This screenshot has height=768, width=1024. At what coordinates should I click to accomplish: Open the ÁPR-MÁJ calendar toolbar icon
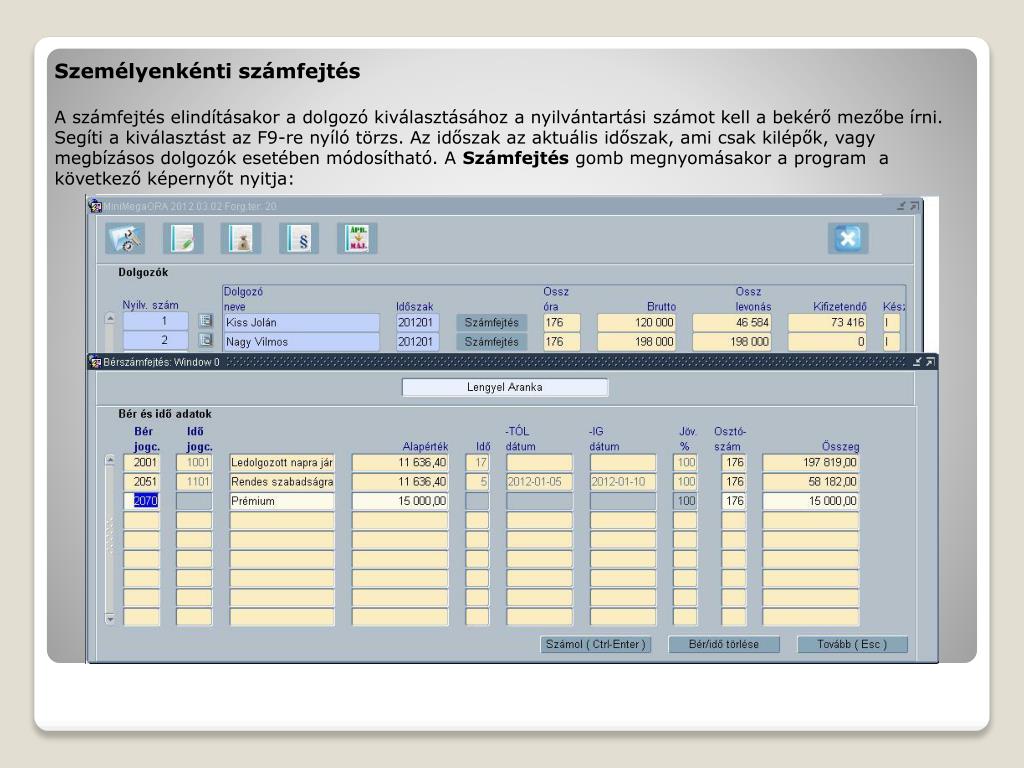click(357, 238)
